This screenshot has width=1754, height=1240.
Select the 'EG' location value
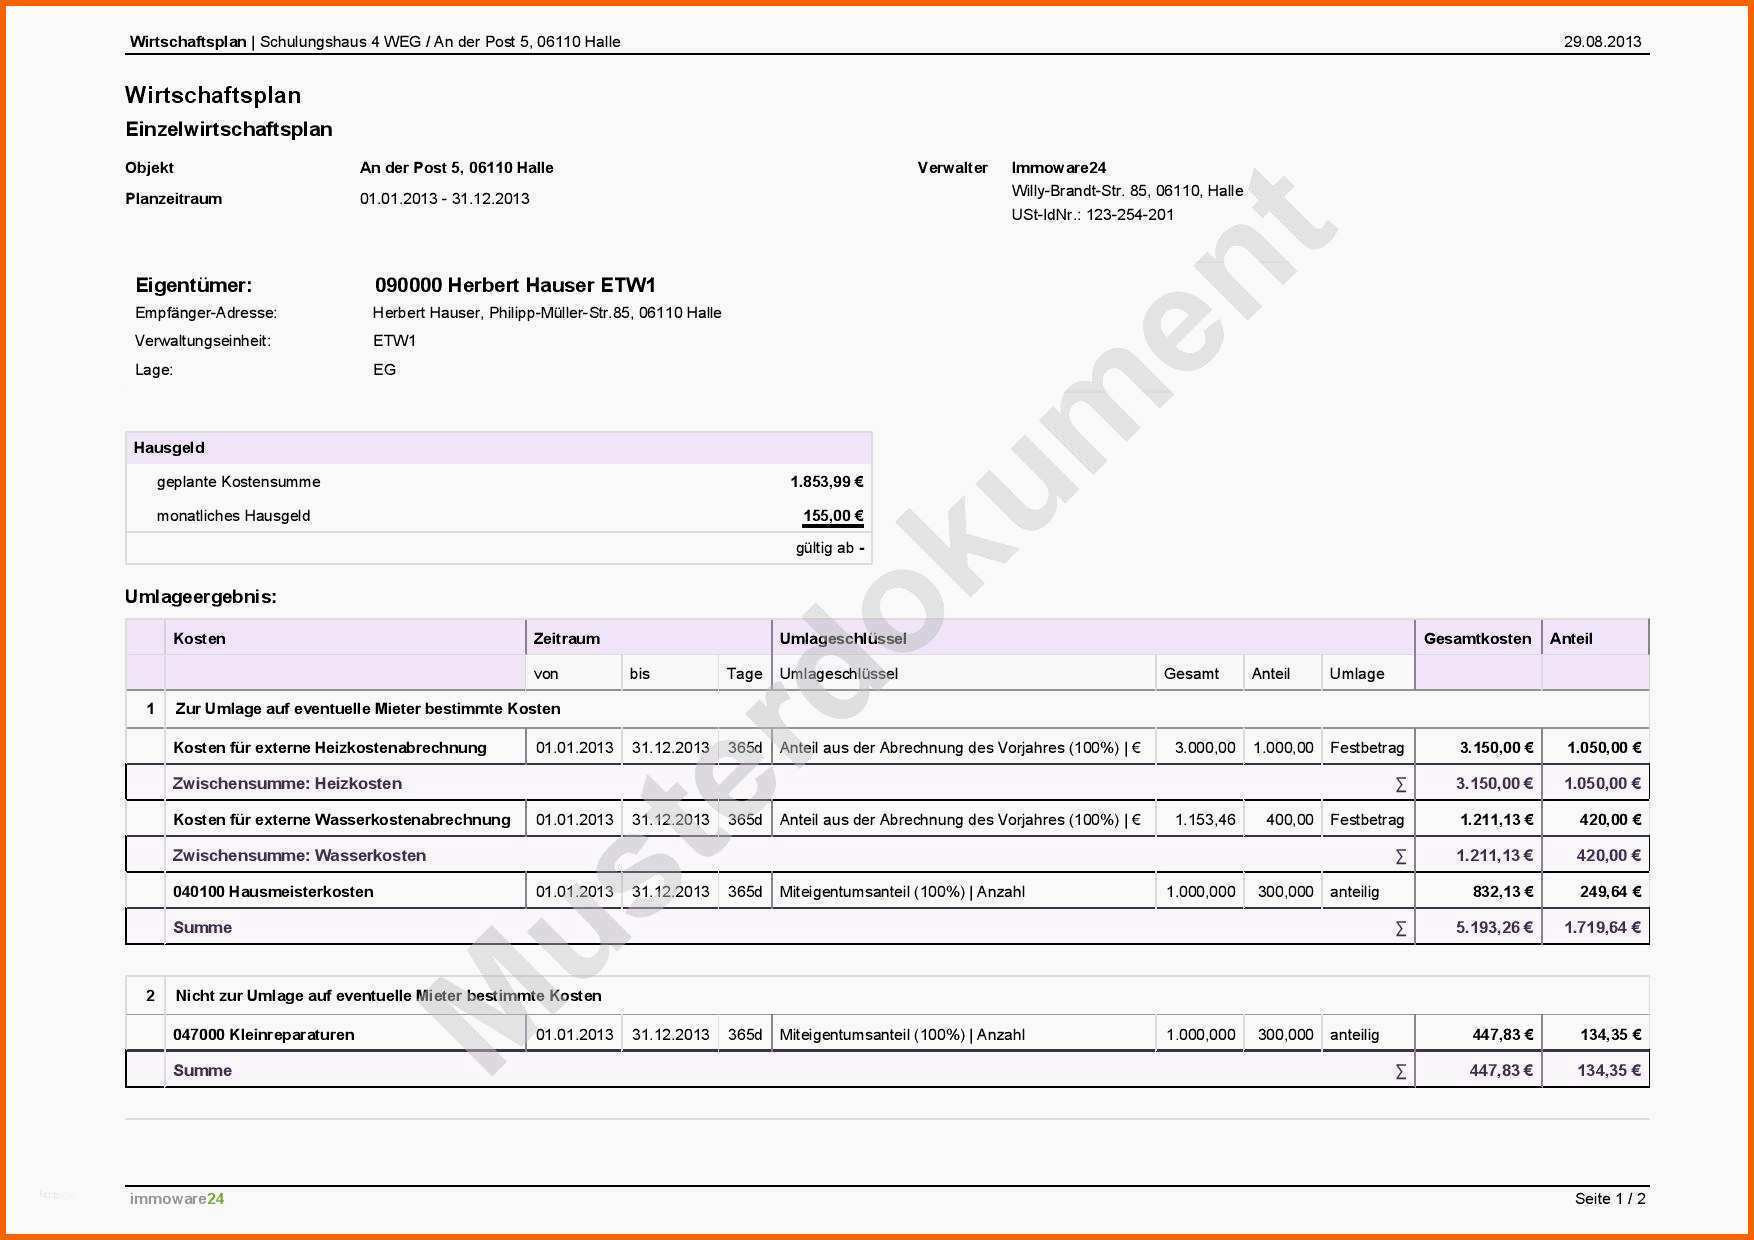[385, 370]
